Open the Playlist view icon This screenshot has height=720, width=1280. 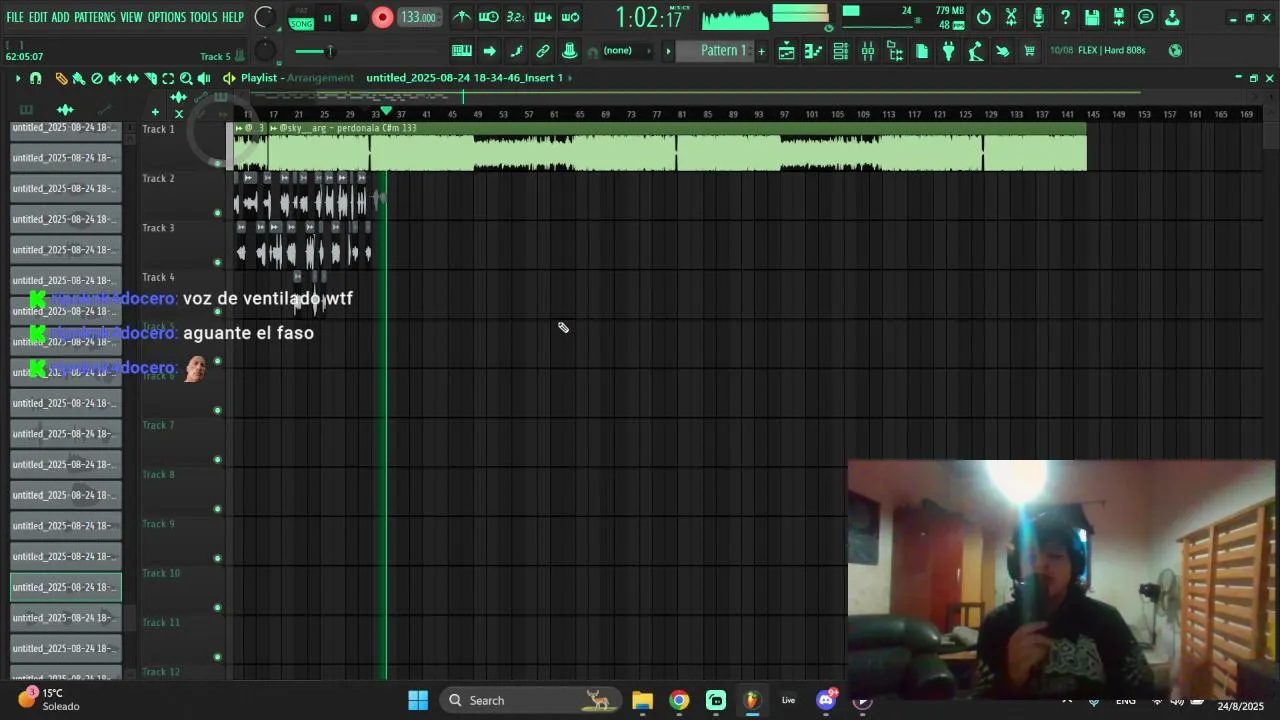(x=787, y=51)
